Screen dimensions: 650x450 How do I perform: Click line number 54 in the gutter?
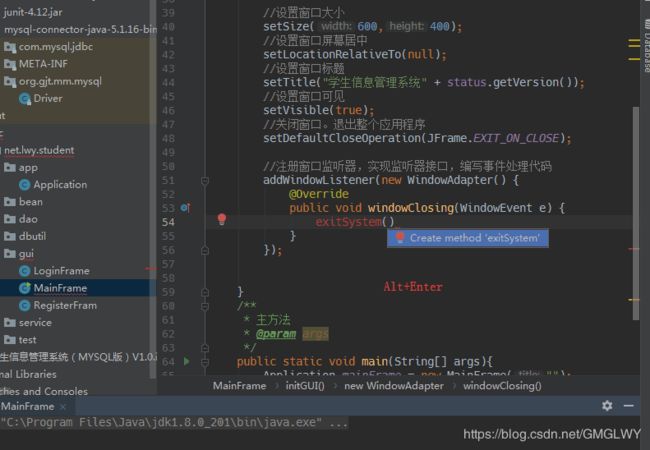point(168,222)
